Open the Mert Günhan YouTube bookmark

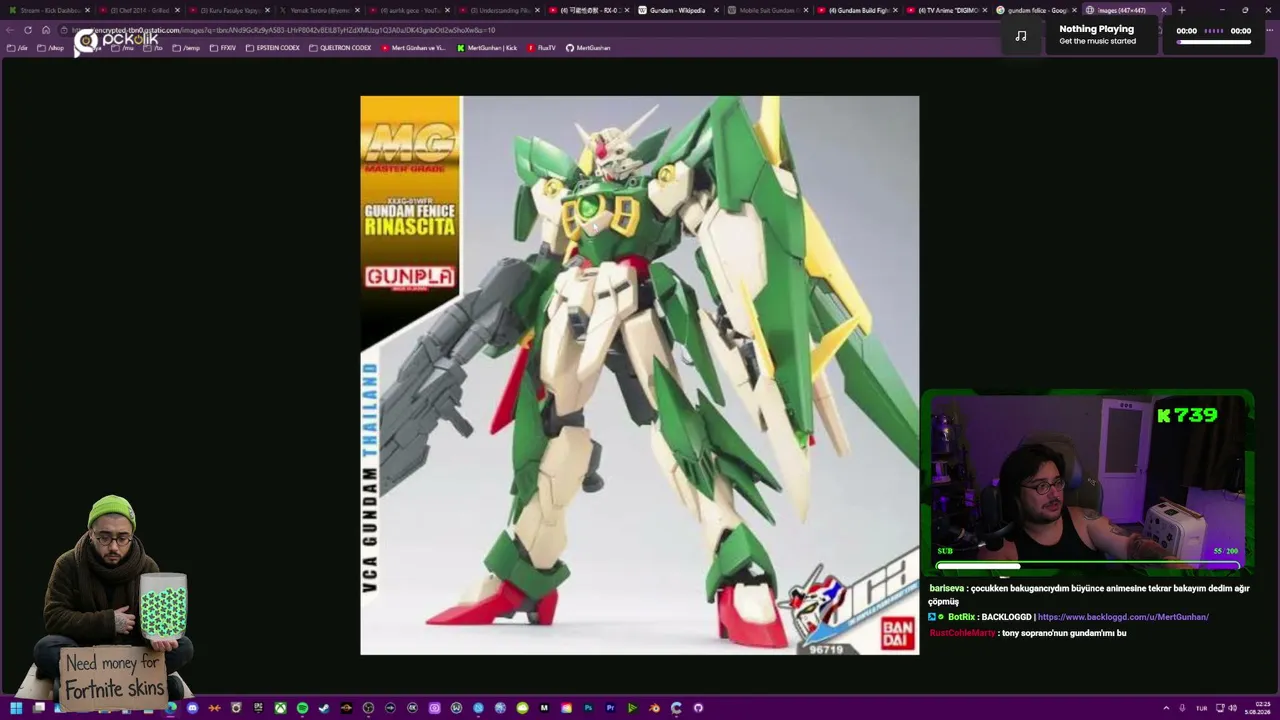point(414,48)
